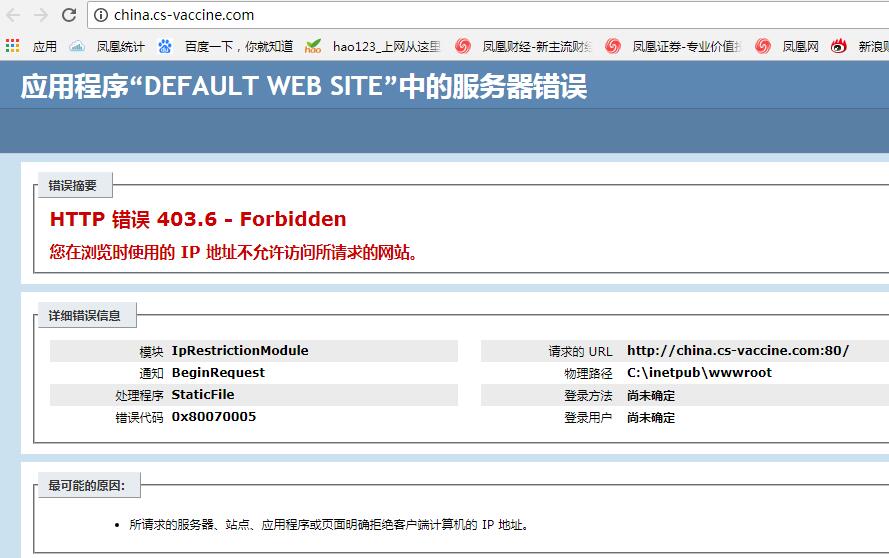The height and width of the screenshot is (558, 889).
Task: Click the 登录用户 value 尚未确定
Action: pyautogui.click(x=651, y=418)
